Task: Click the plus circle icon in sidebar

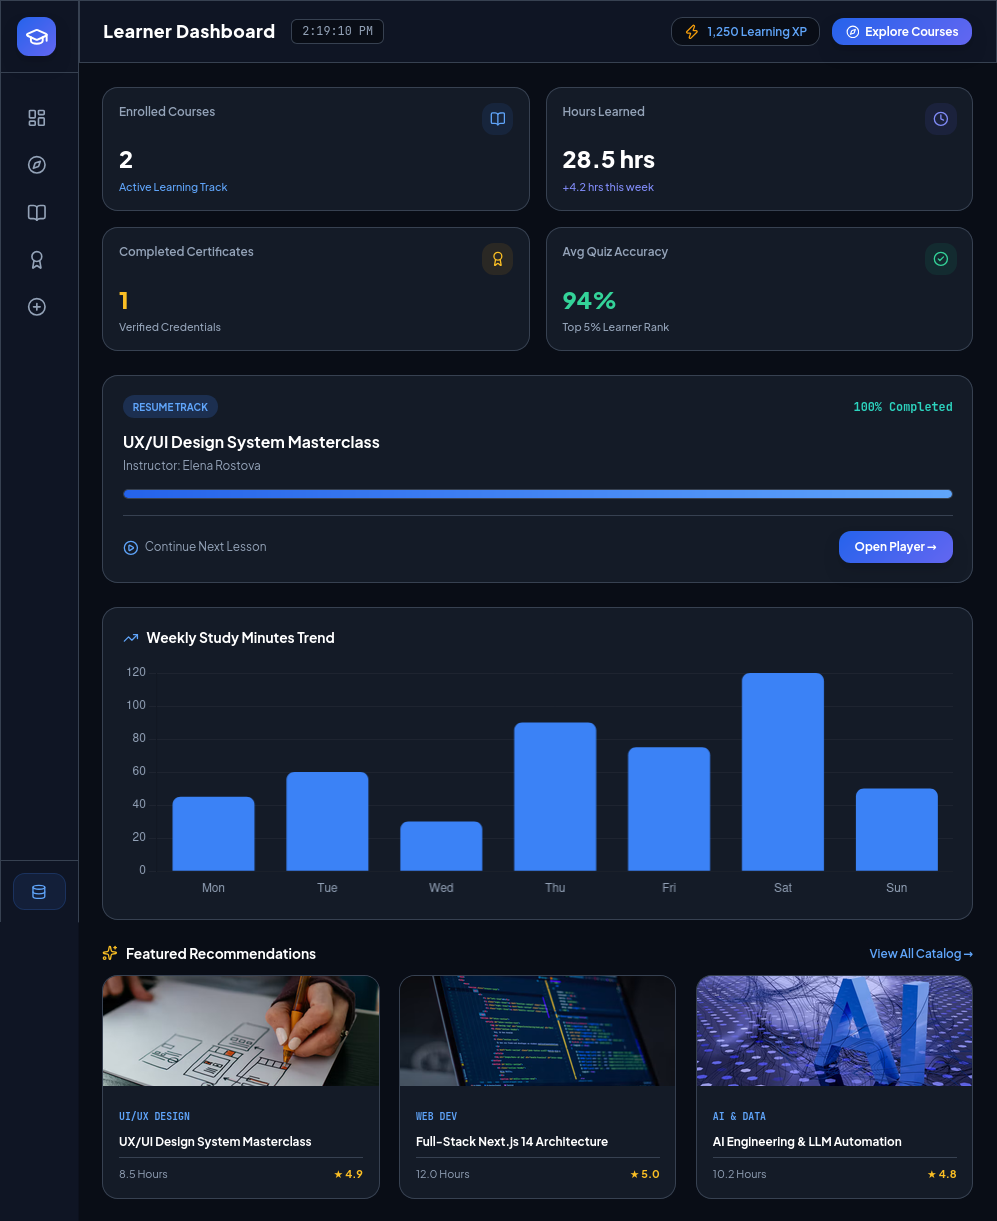Action: pyautogui.click(x=37, y=307)
